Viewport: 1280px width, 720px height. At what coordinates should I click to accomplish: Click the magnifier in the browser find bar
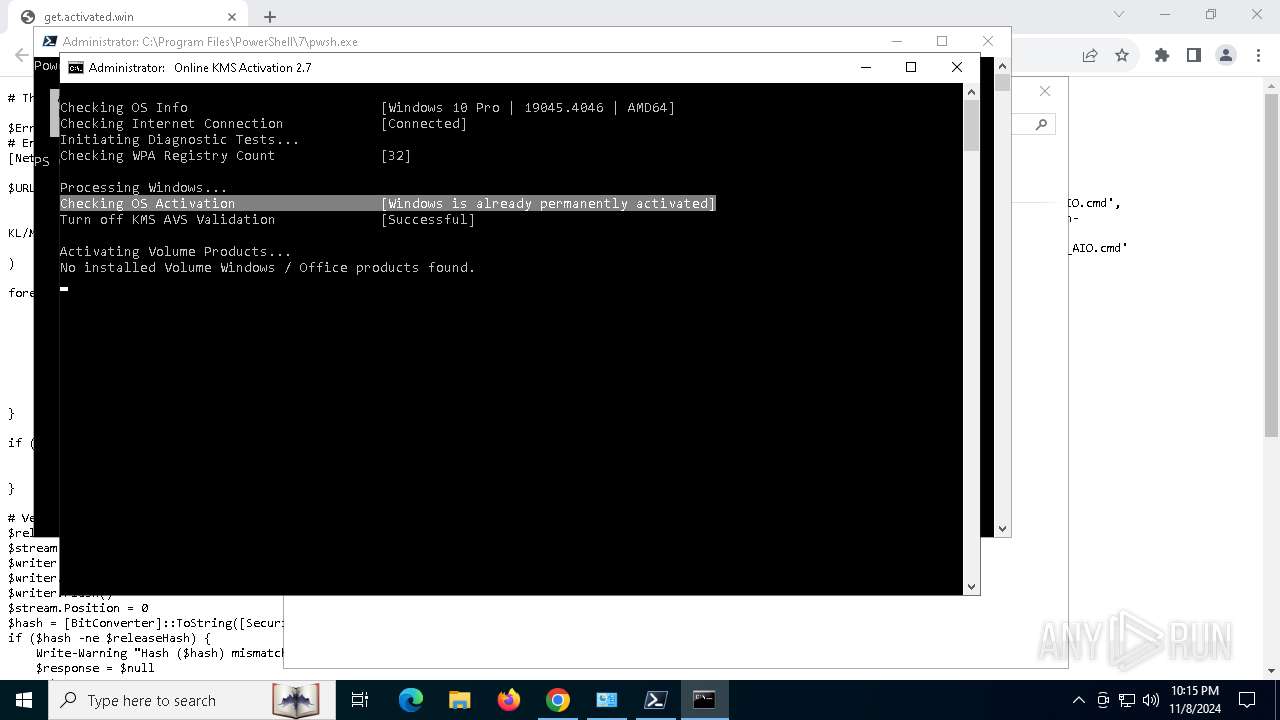(1041, 124)
